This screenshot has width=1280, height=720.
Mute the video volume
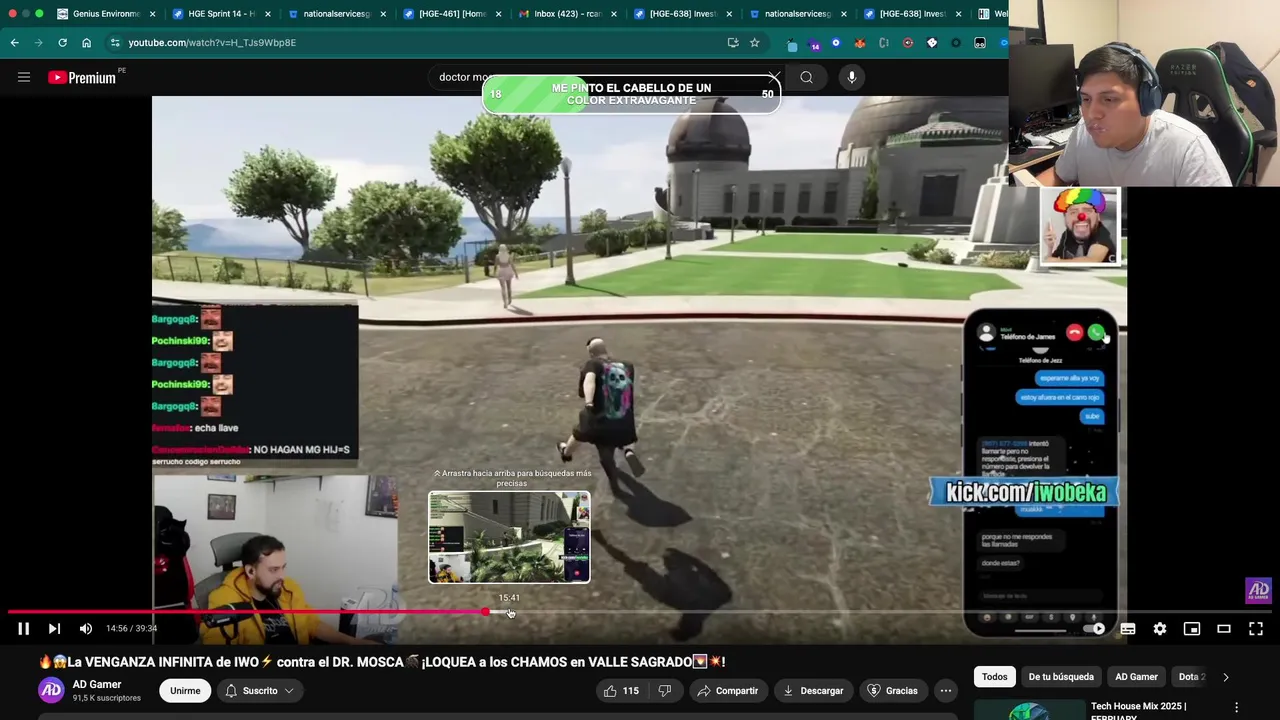[86, 629]
